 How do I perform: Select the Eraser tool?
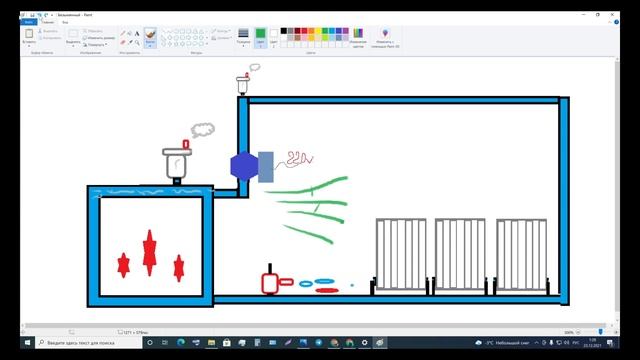tap(123, 42)
